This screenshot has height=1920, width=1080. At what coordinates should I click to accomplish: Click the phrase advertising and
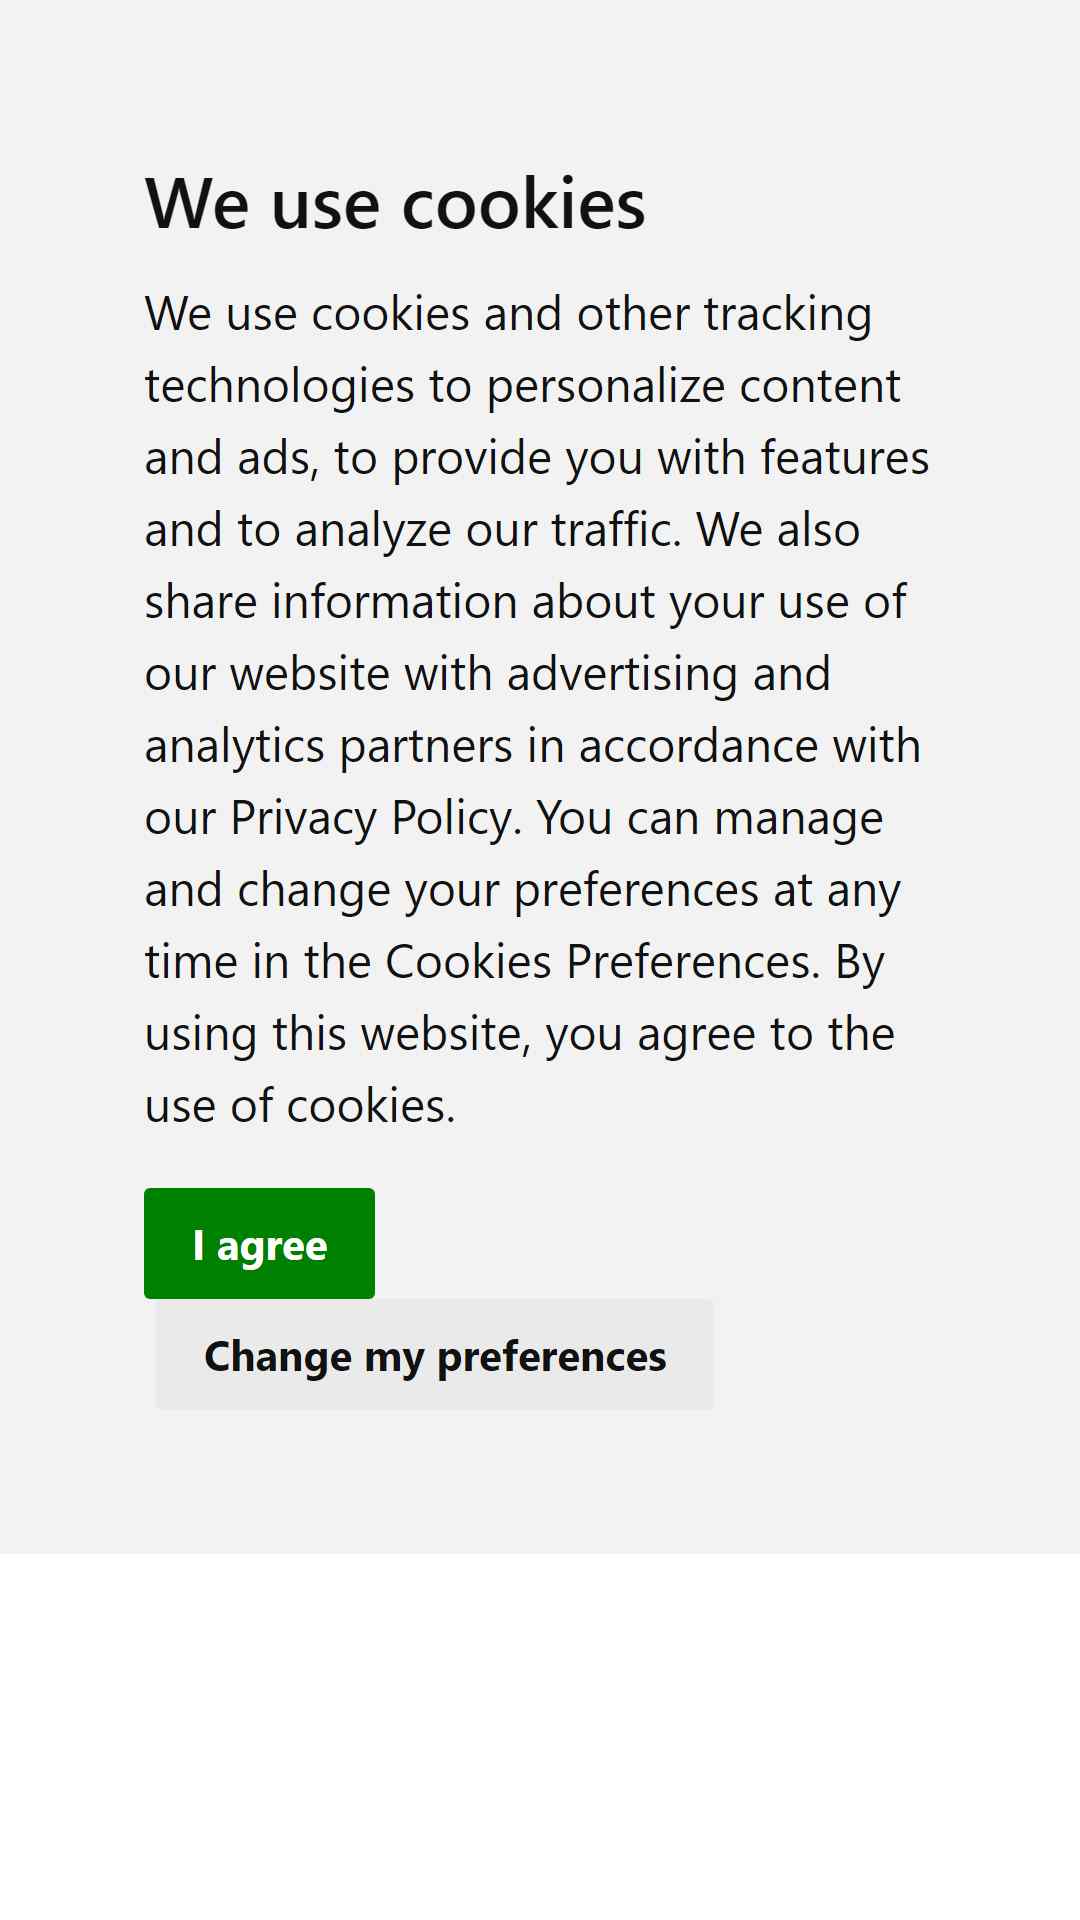coord(668,674)
